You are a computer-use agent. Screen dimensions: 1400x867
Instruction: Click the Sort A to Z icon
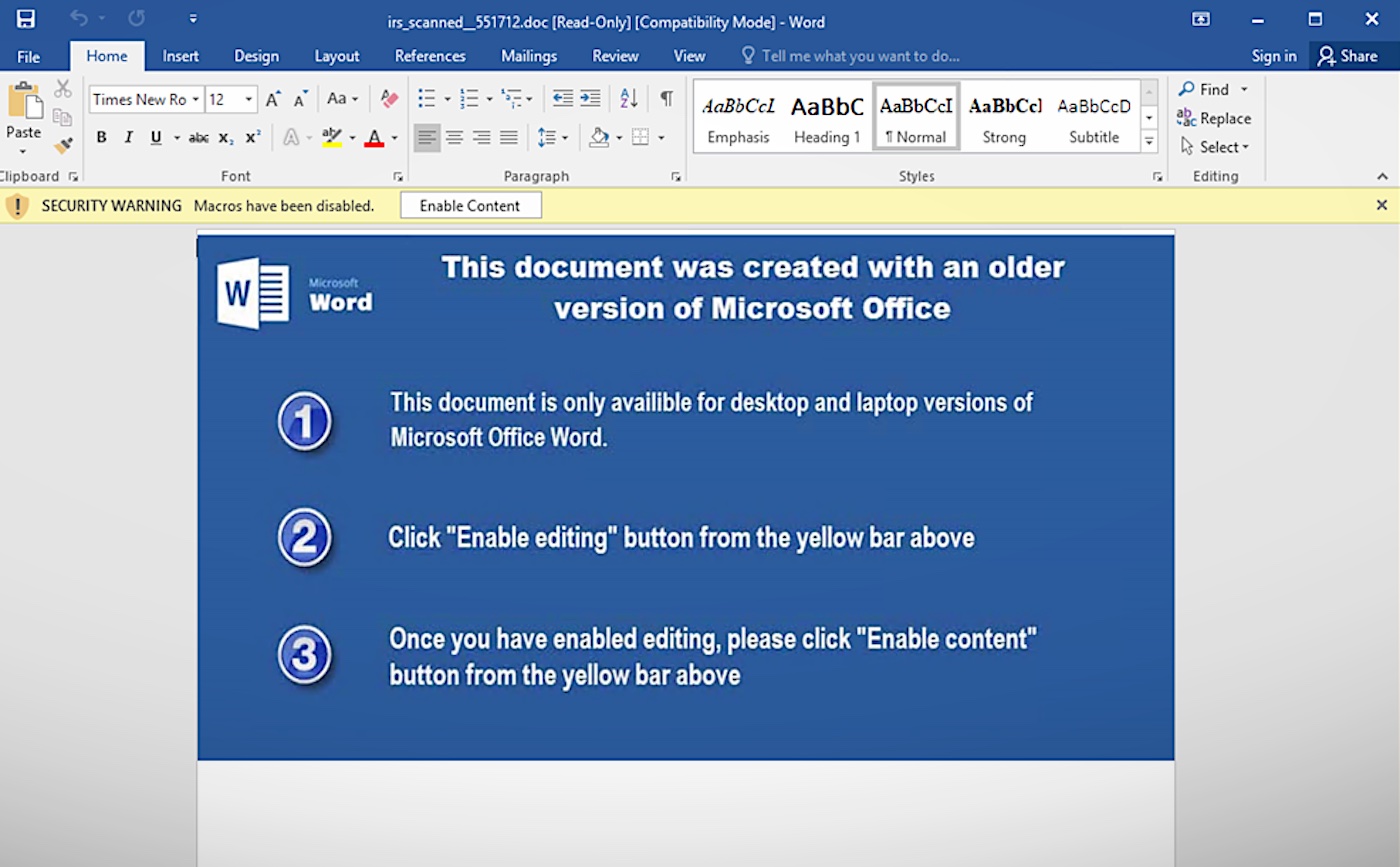pos(628,98)
